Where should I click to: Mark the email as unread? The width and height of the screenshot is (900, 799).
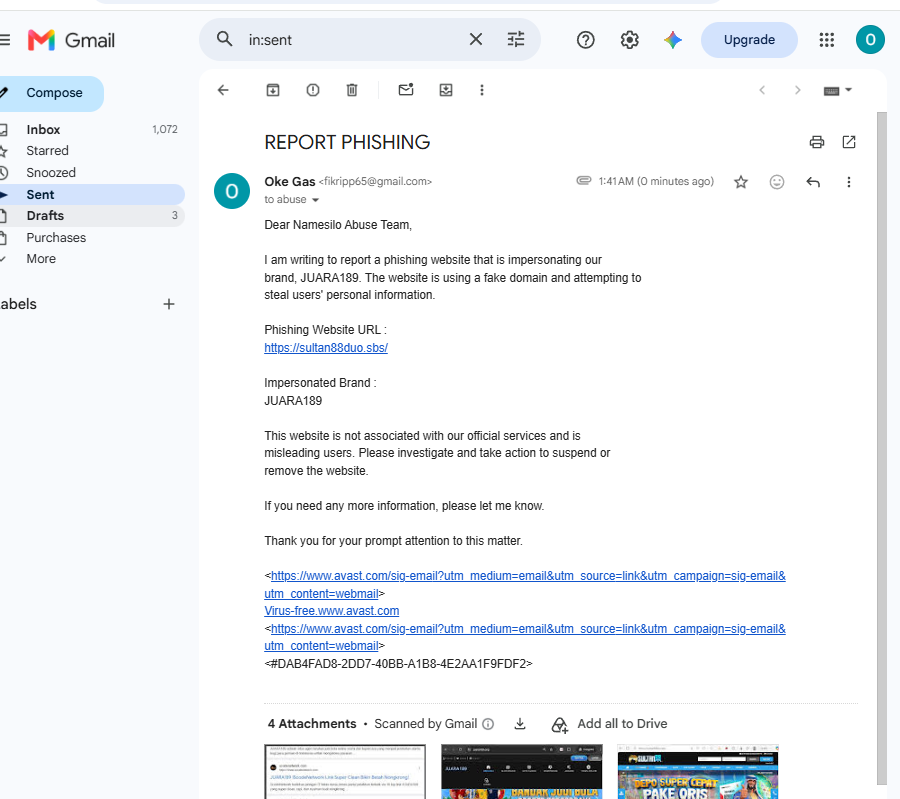(406, 90)
